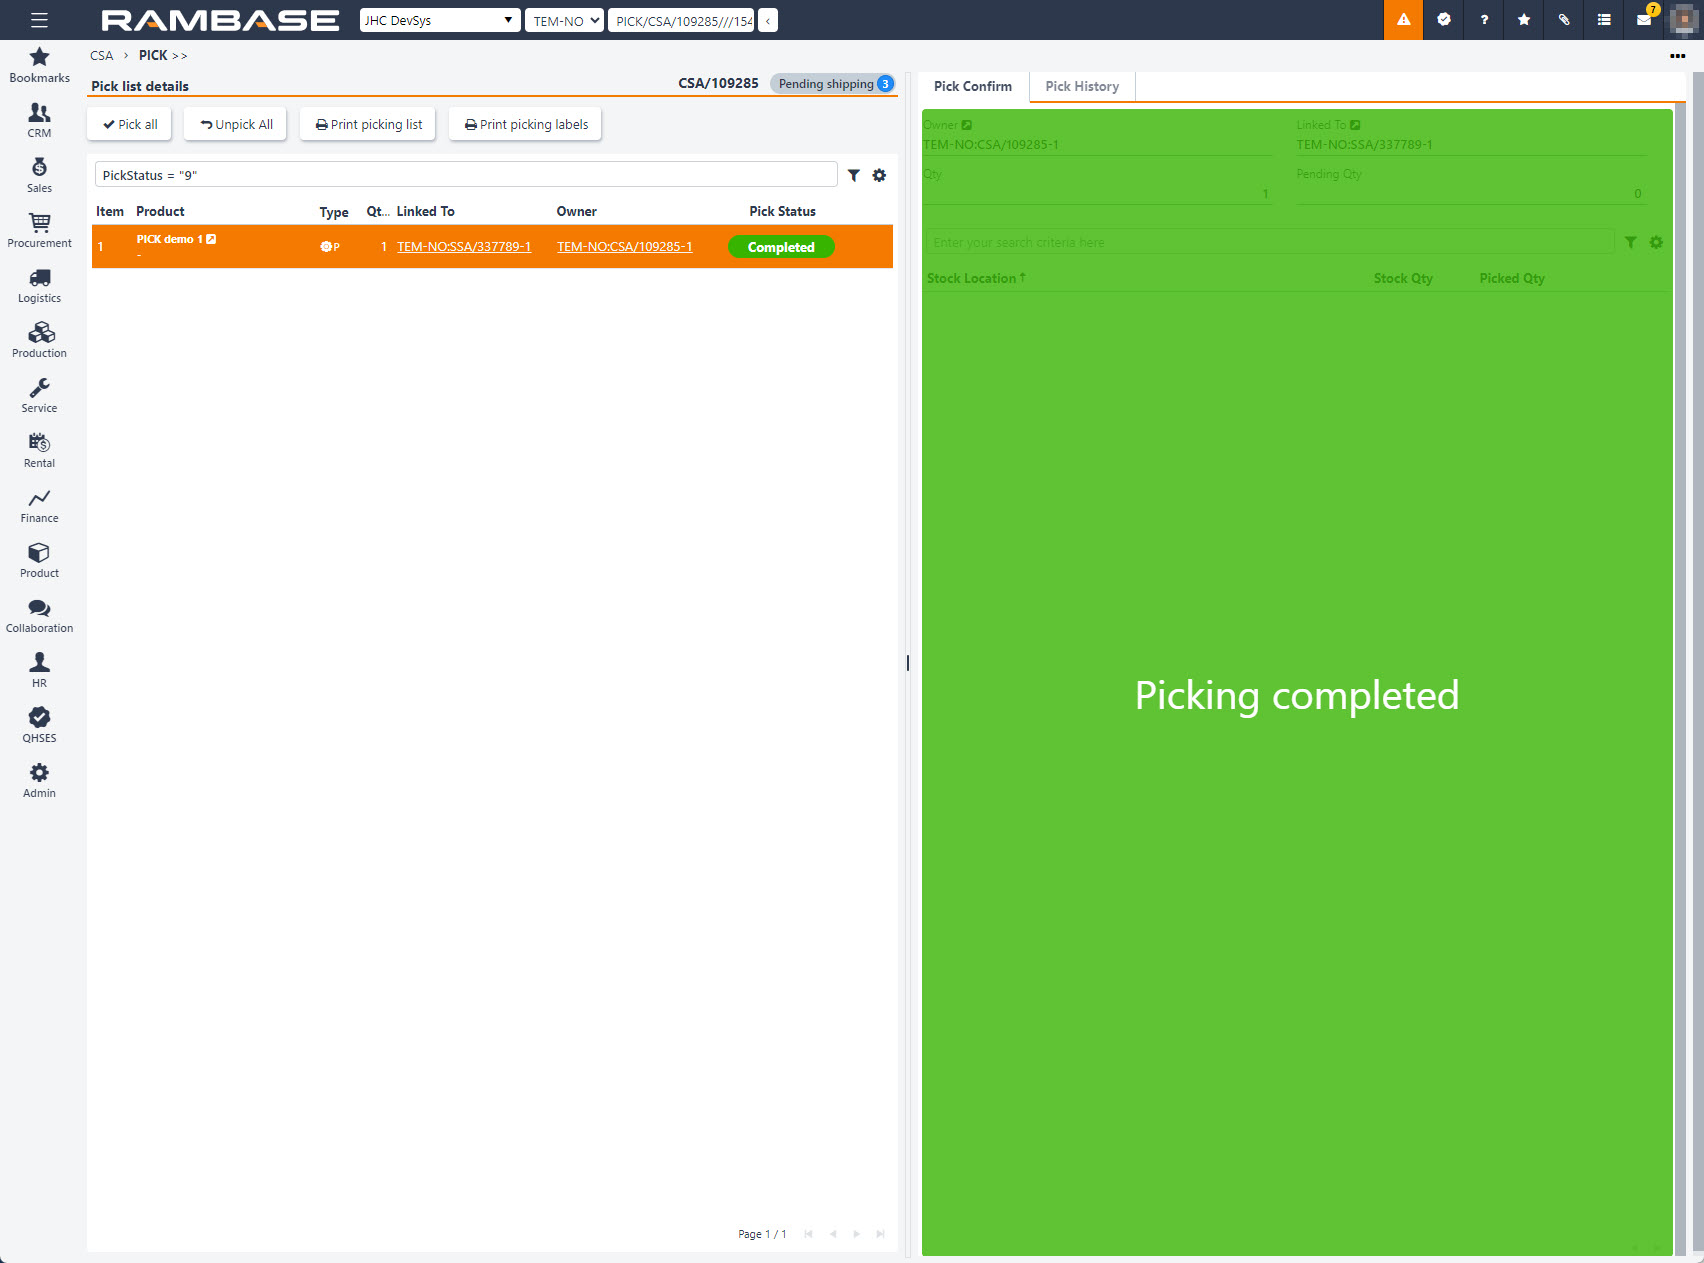The image size is (1704, 1263).
Task: Click the attachments paperclip icon in header
Action: coord(1563,20)
